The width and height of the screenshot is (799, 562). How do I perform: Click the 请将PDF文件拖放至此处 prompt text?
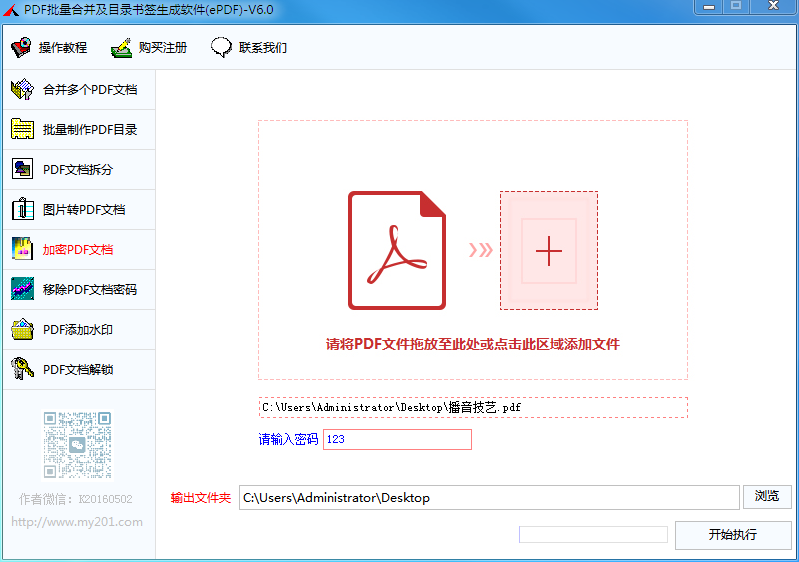pyautogui.click(x=473, y=344)
